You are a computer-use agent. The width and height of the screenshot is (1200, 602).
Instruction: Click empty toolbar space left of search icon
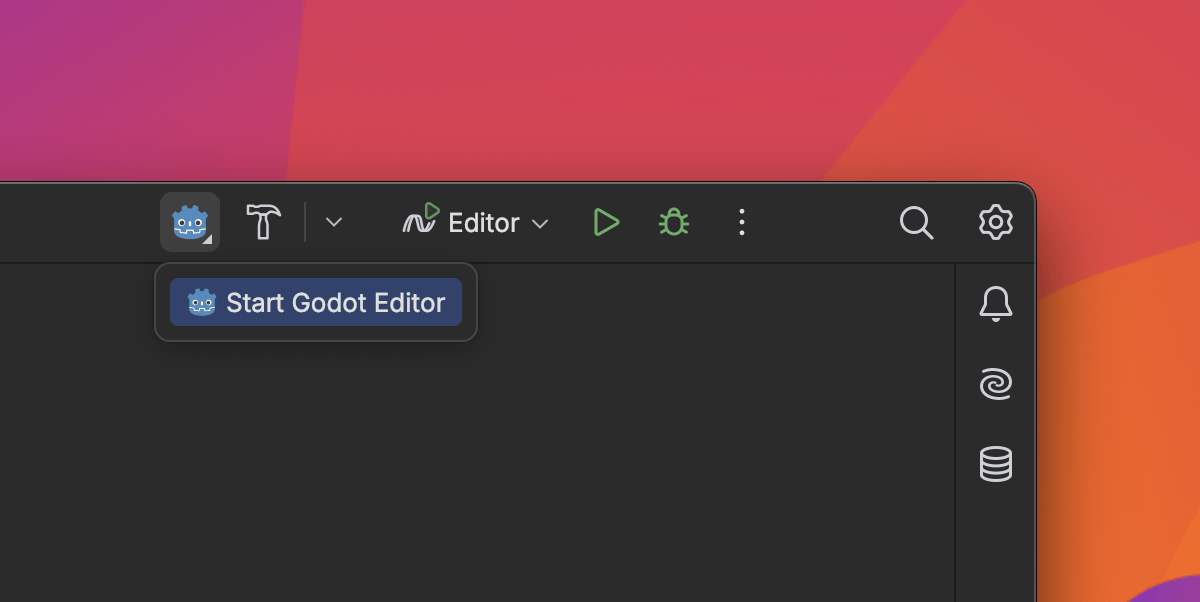point(830,222)
